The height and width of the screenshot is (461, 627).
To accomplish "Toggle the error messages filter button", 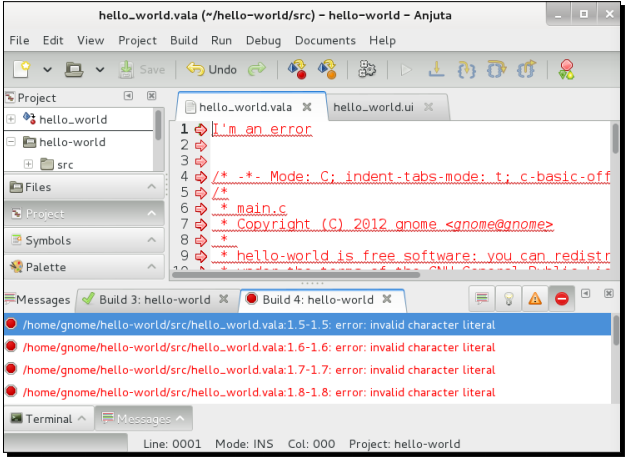I will pos(561,298).
